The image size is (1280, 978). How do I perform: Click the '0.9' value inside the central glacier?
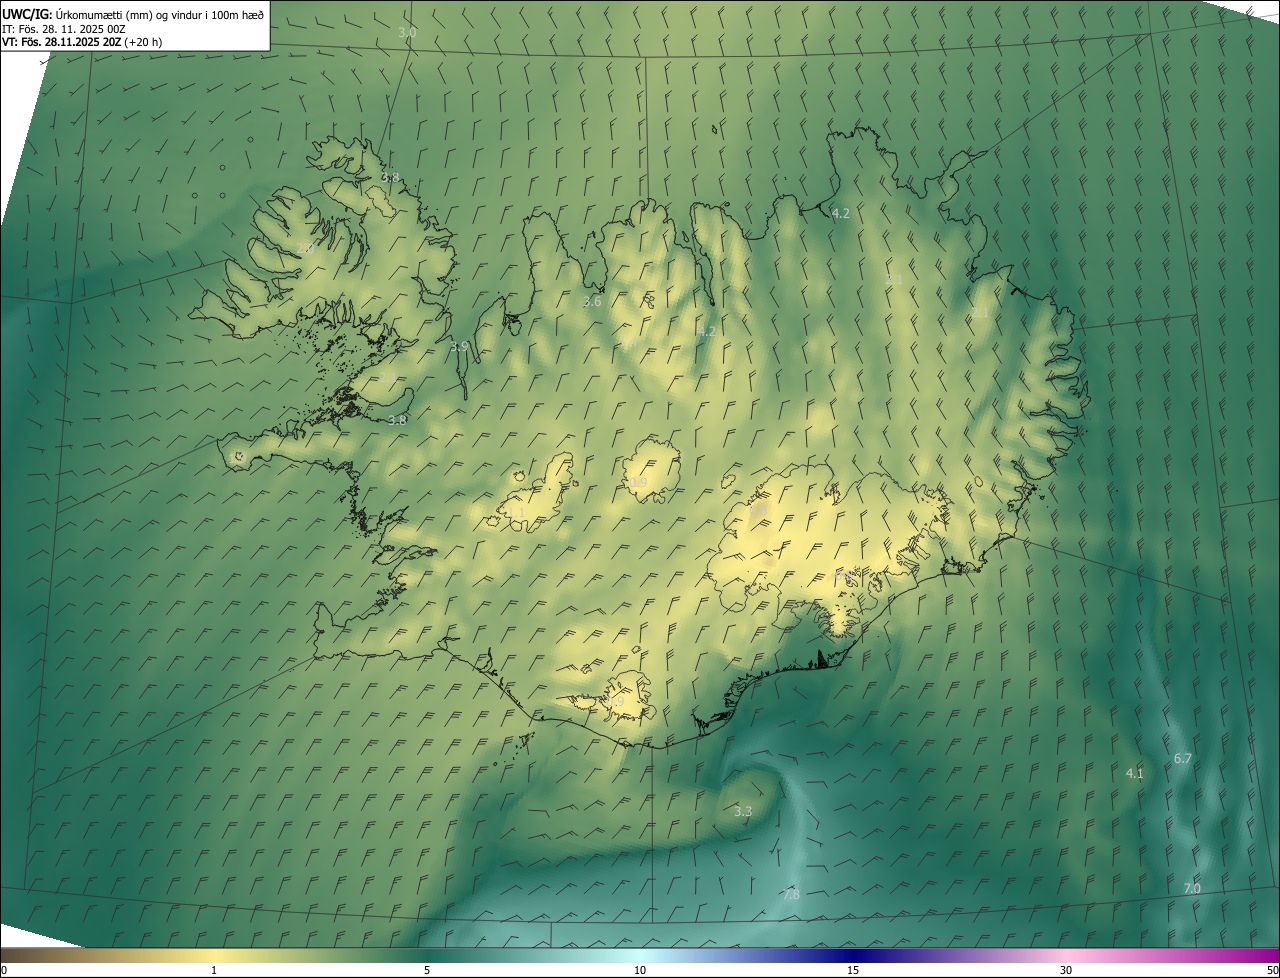click(638, 482)
